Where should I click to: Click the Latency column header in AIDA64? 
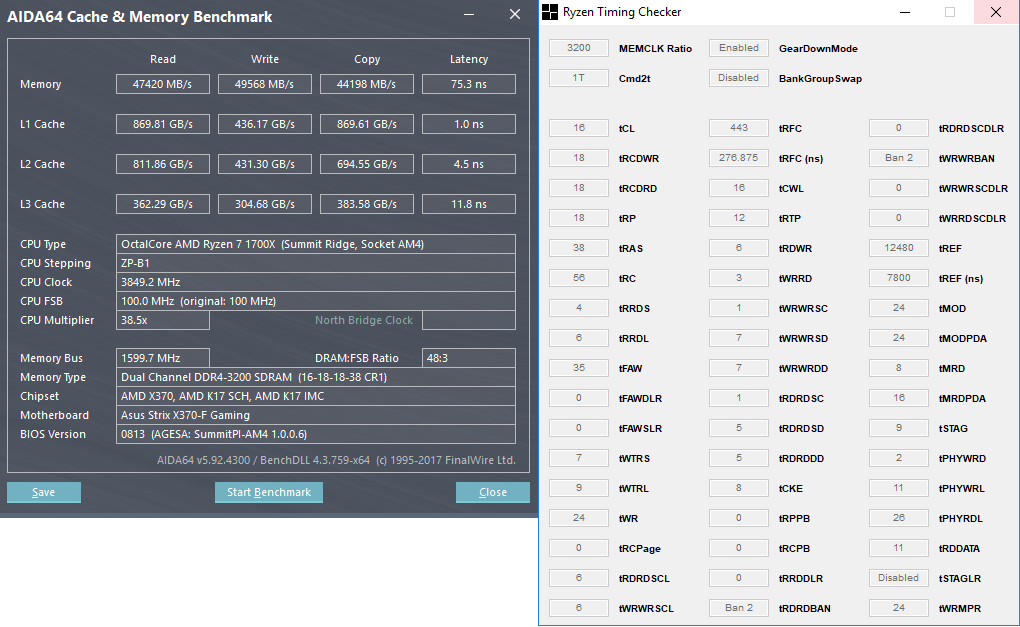(x=469, y=59)
